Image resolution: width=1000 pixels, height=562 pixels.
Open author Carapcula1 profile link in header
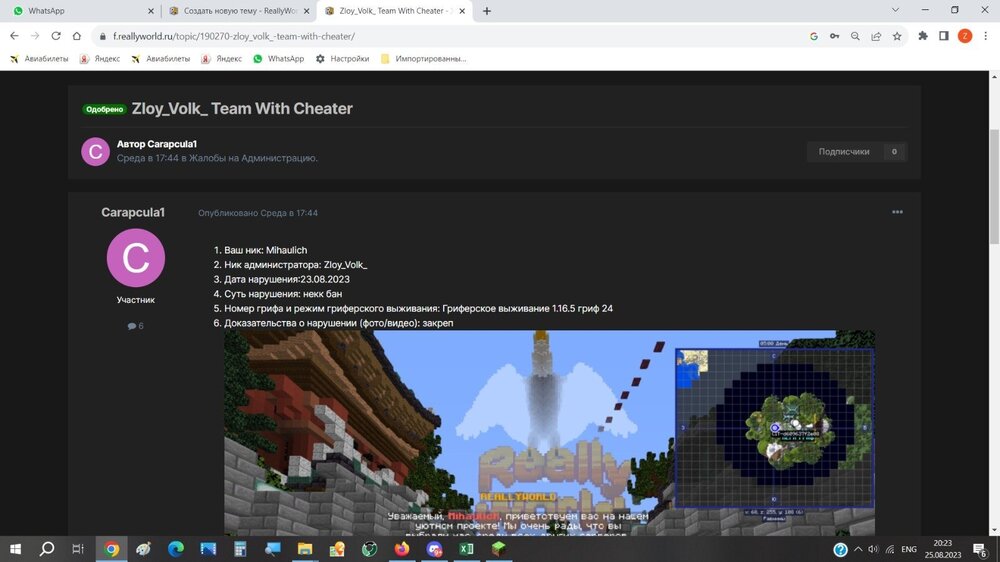[x=172, y=144]
